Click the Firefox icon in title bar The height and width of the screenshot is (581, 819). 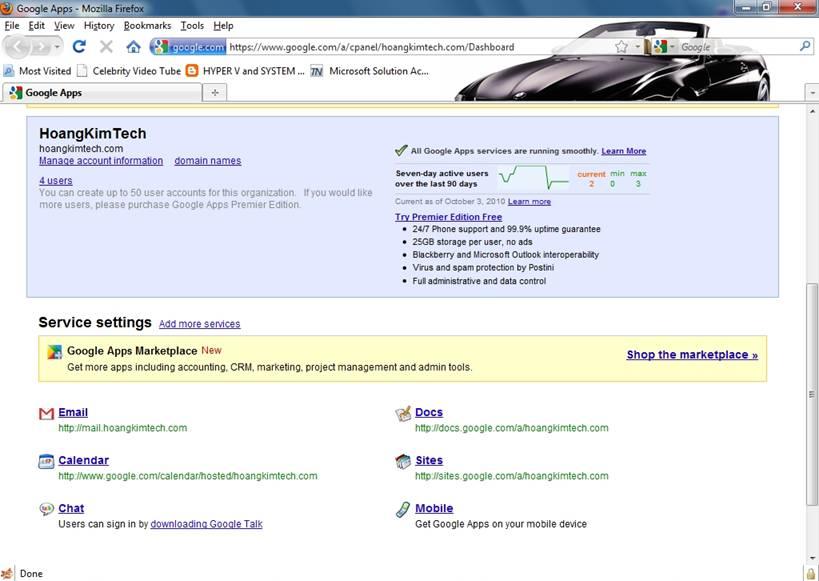coord(6,8)
